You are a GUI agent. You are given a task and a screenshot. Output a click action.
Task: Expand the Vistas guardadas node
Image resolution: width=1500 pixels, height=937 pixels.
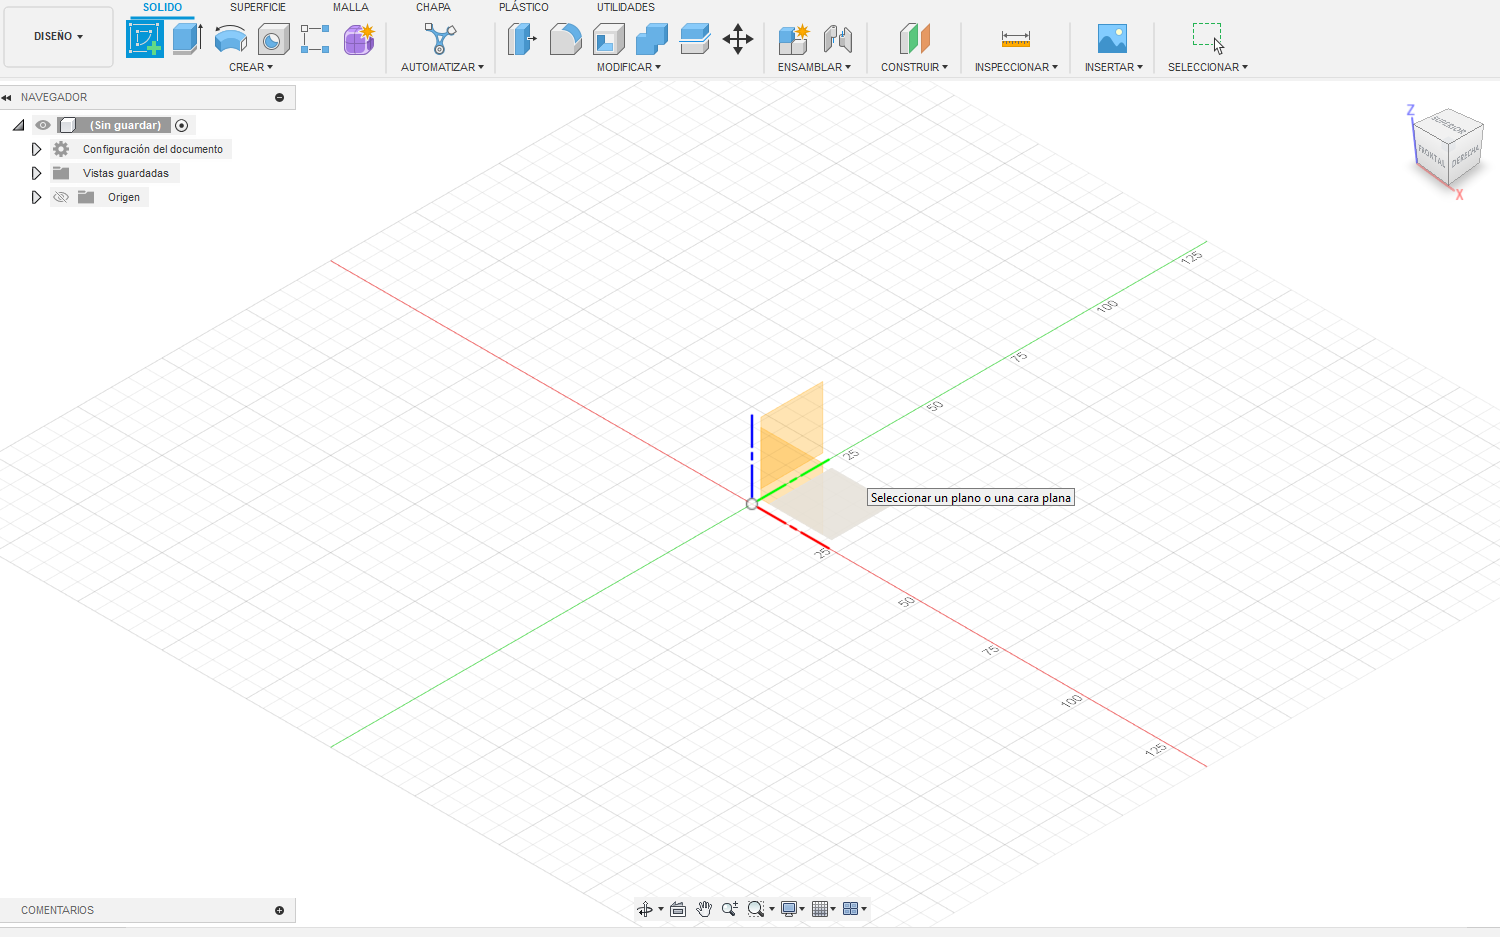coord(36,173)
